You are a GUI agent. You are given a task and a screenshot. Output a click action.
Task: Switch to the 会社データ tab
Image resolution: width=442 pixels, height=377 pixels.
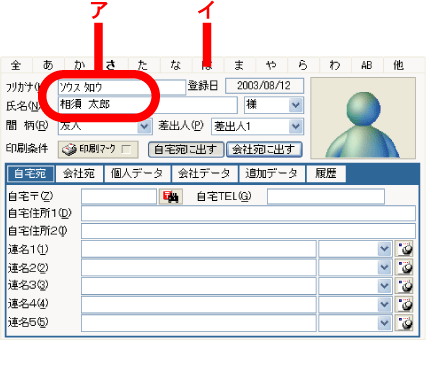pyautogui.click(x=204, y=174)
